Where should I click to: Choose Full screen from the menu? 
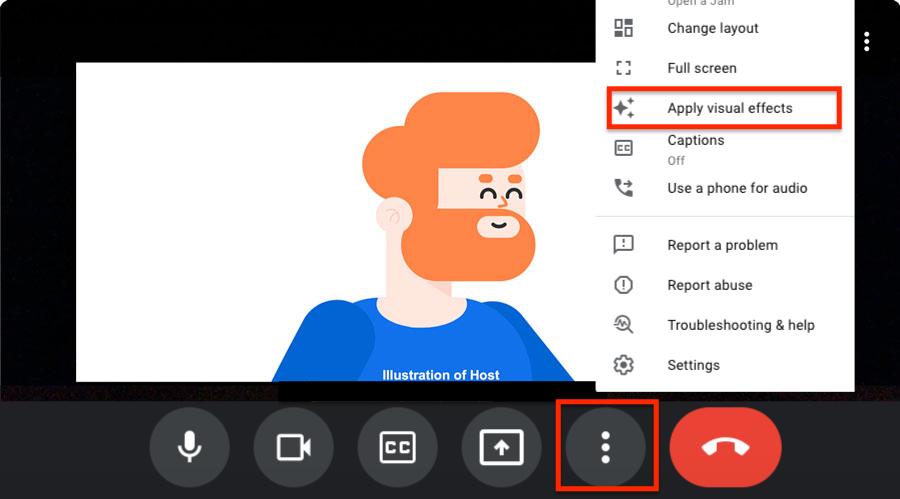pos(725,68)
